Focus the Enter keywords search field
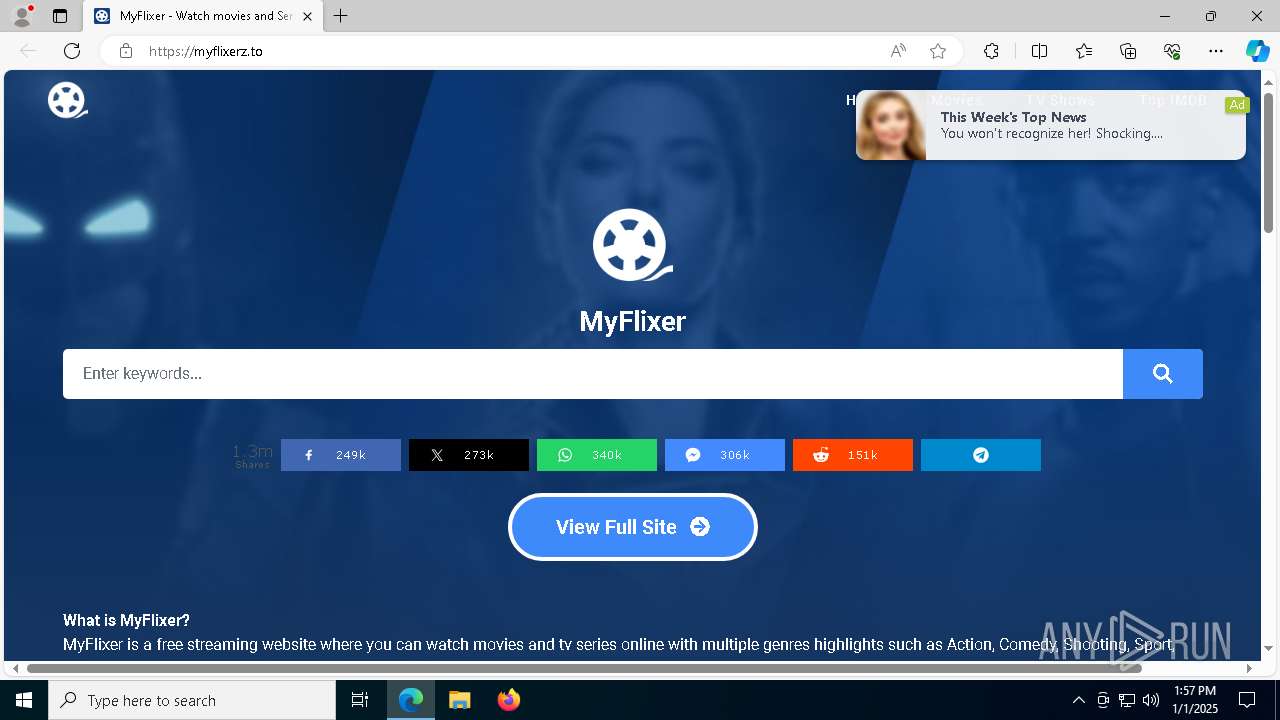This screenshot has height=720, width=1280. (593, 374)
